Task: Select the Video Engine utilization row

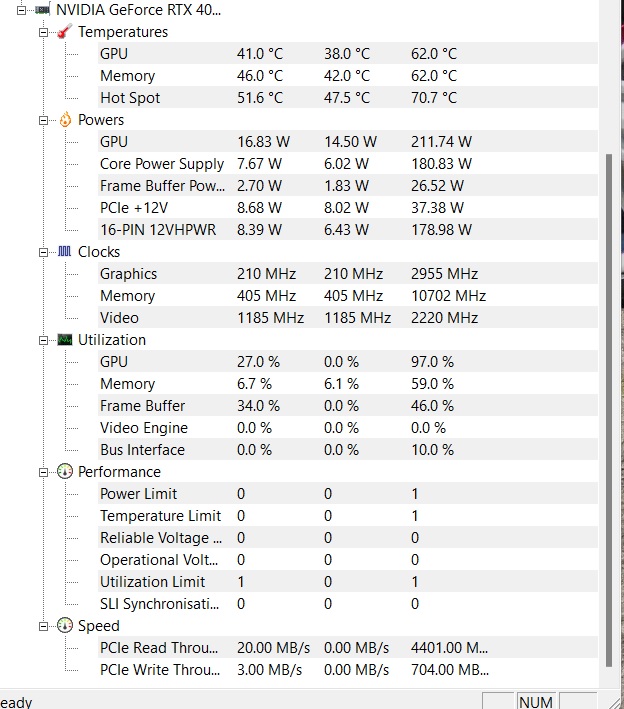Action: pyautogui.click(x=144, y=428)
